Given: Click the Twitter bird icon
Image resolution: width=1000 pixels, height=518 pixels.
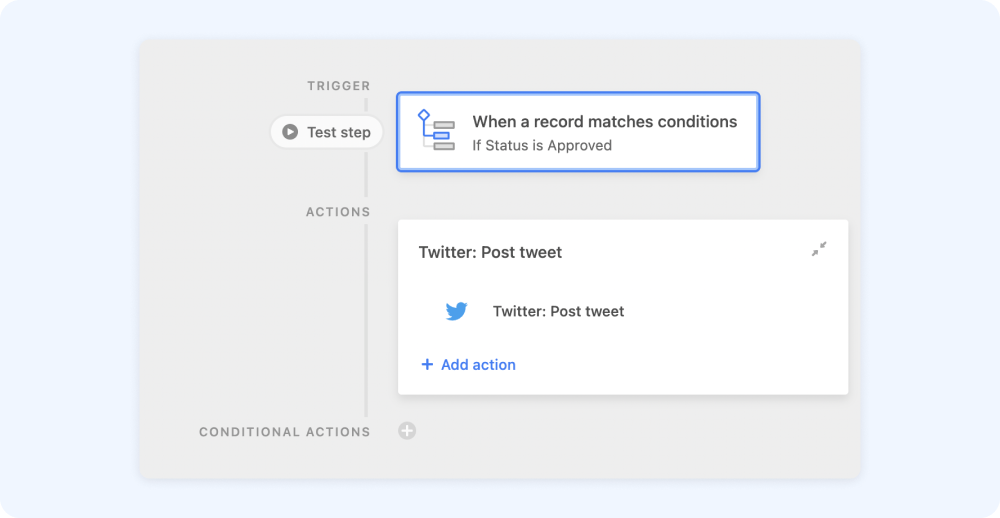Looking at the screenshot, I should tap(456, 311).
